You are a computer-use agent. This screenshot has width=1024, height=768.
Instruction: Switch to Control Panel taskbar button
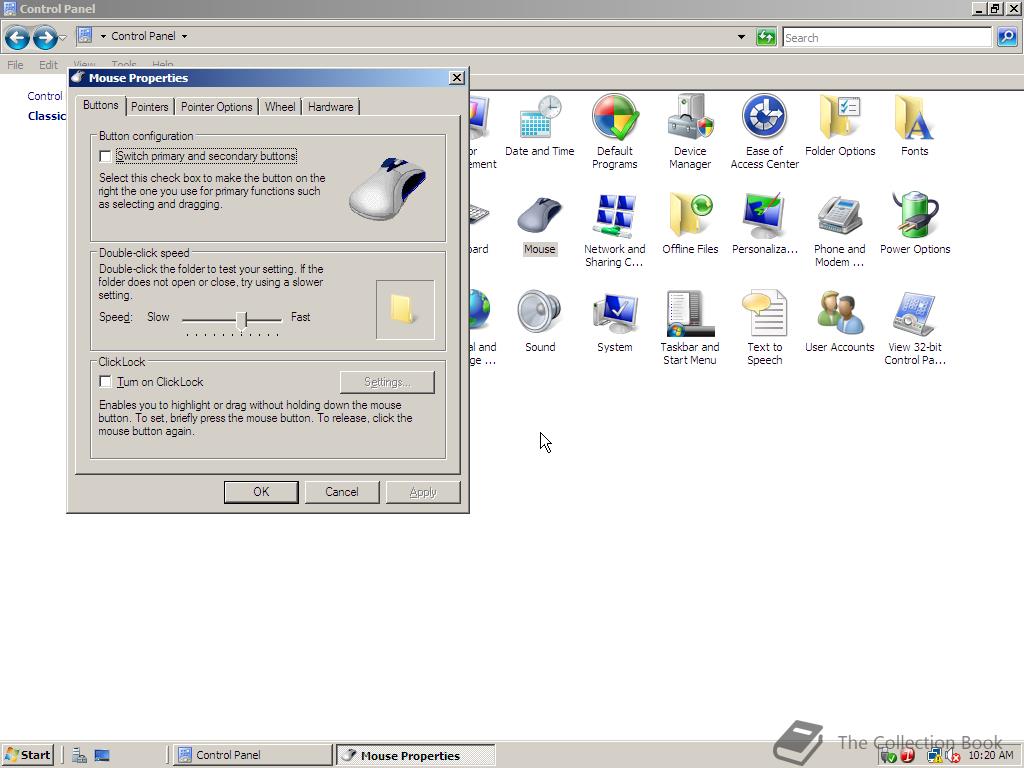pyautogui.click(x=254, y=755)
